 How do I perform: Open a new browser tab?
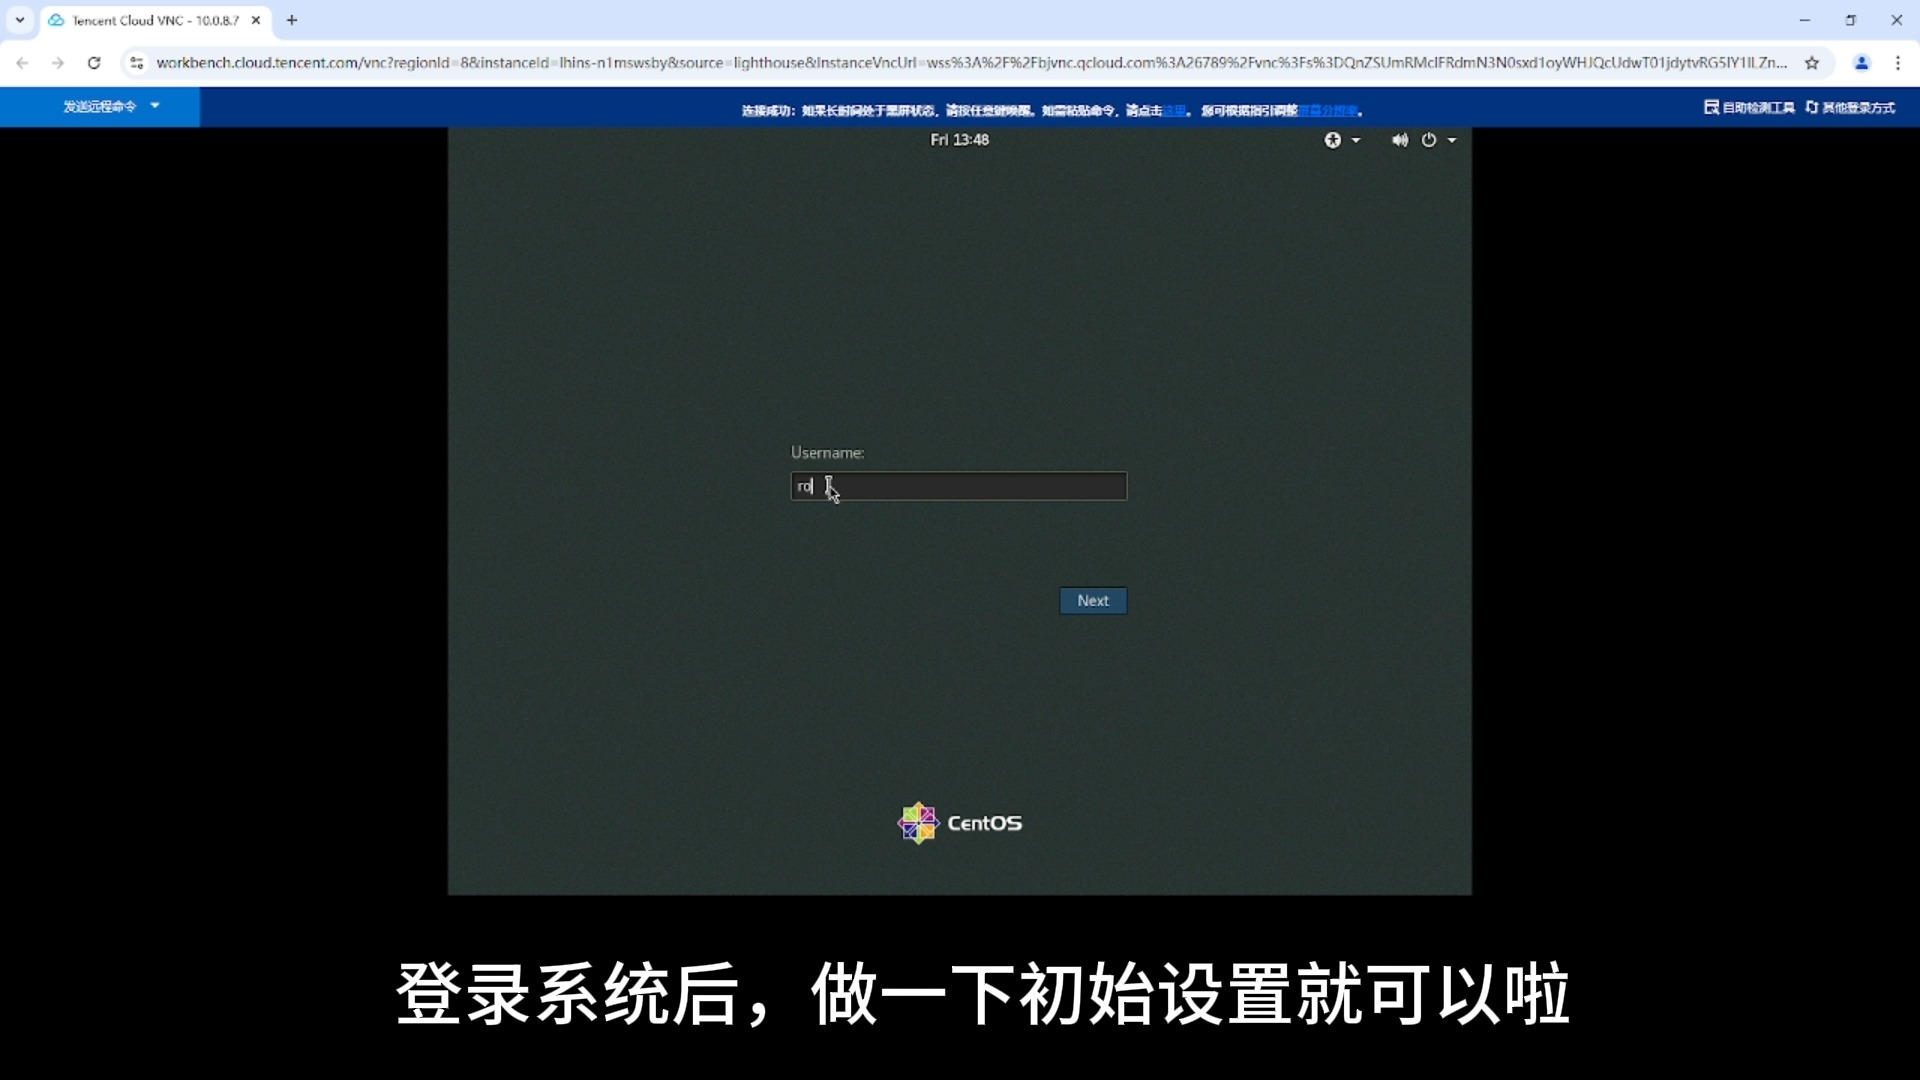coord(291,19)
